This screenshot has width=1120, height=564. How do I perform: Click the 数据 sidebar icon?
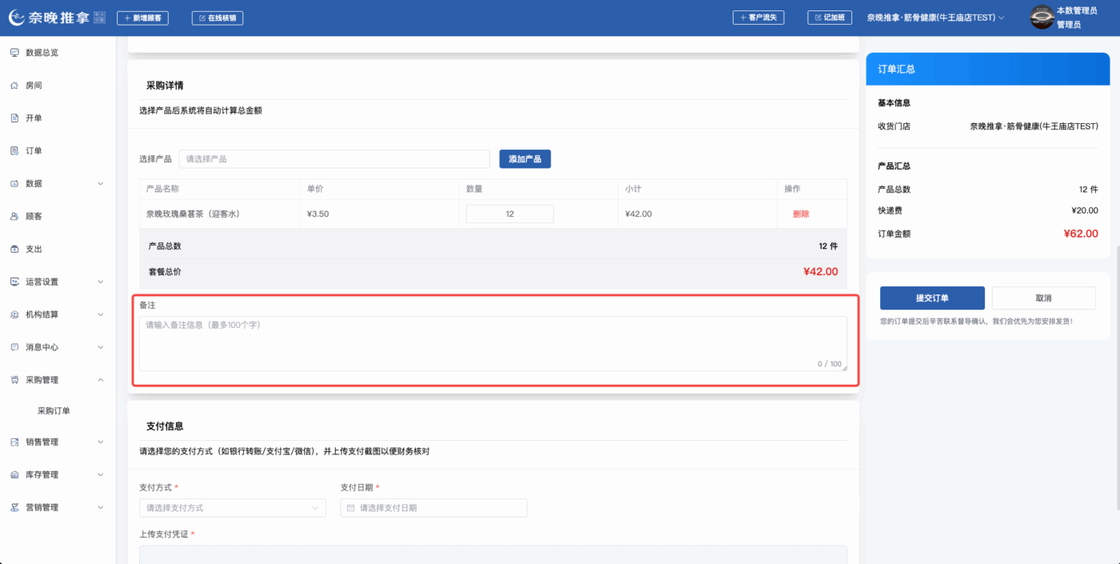click(x=14, y=183)
